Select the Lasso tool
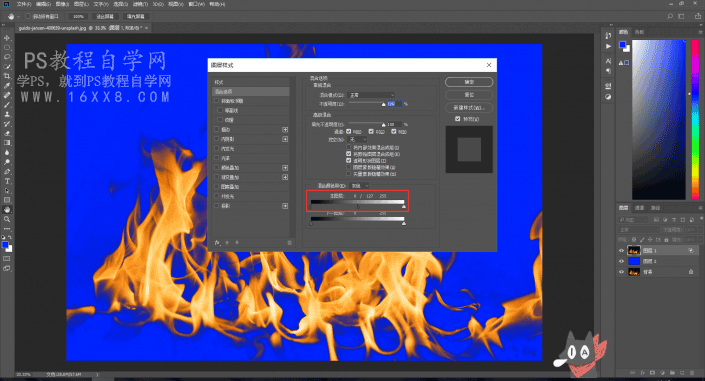This screenshot has height=381, width=705. coord(7,57)
